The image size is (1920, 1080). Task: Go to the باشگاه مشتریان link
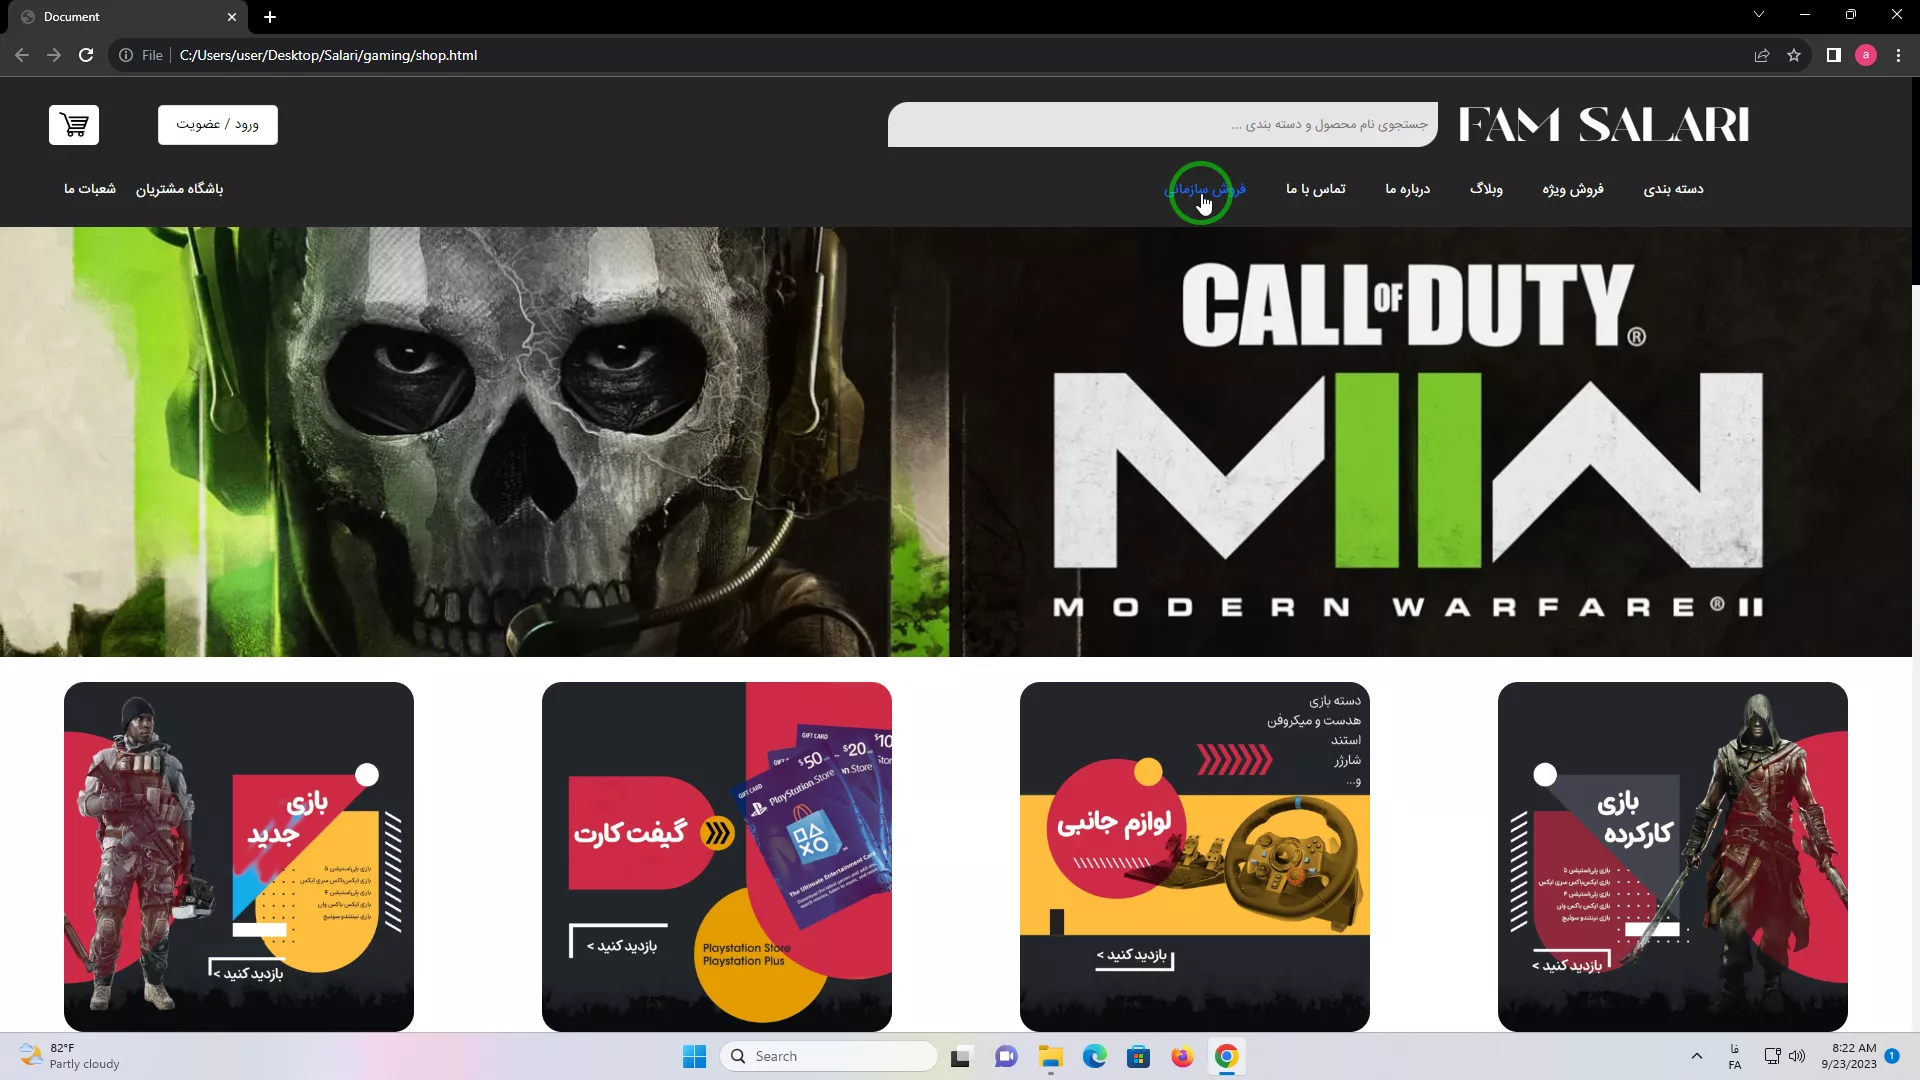point(179,189)
